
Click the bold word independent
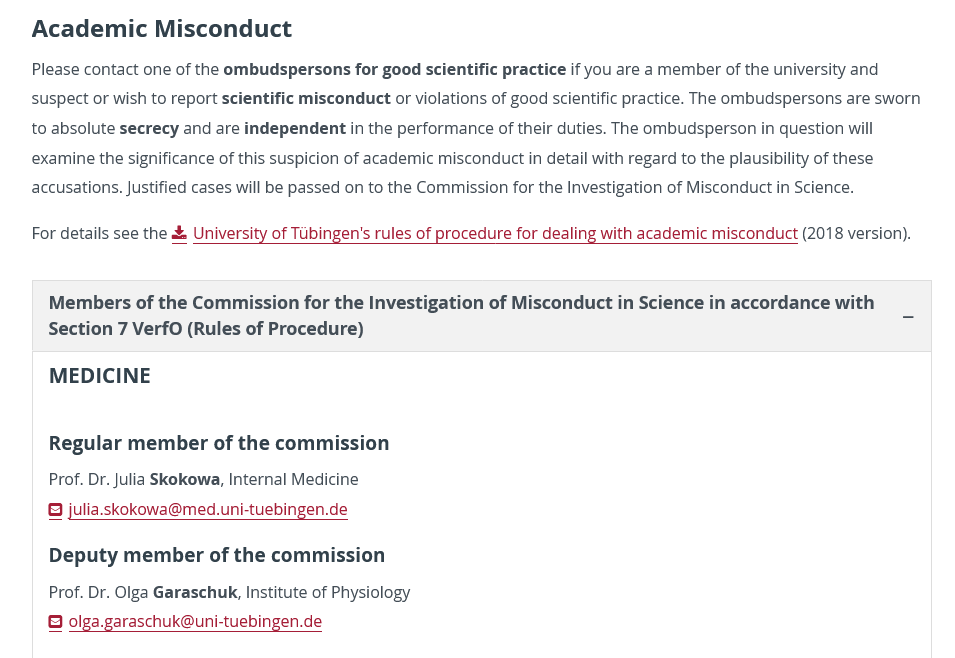[x=295, y=128]
